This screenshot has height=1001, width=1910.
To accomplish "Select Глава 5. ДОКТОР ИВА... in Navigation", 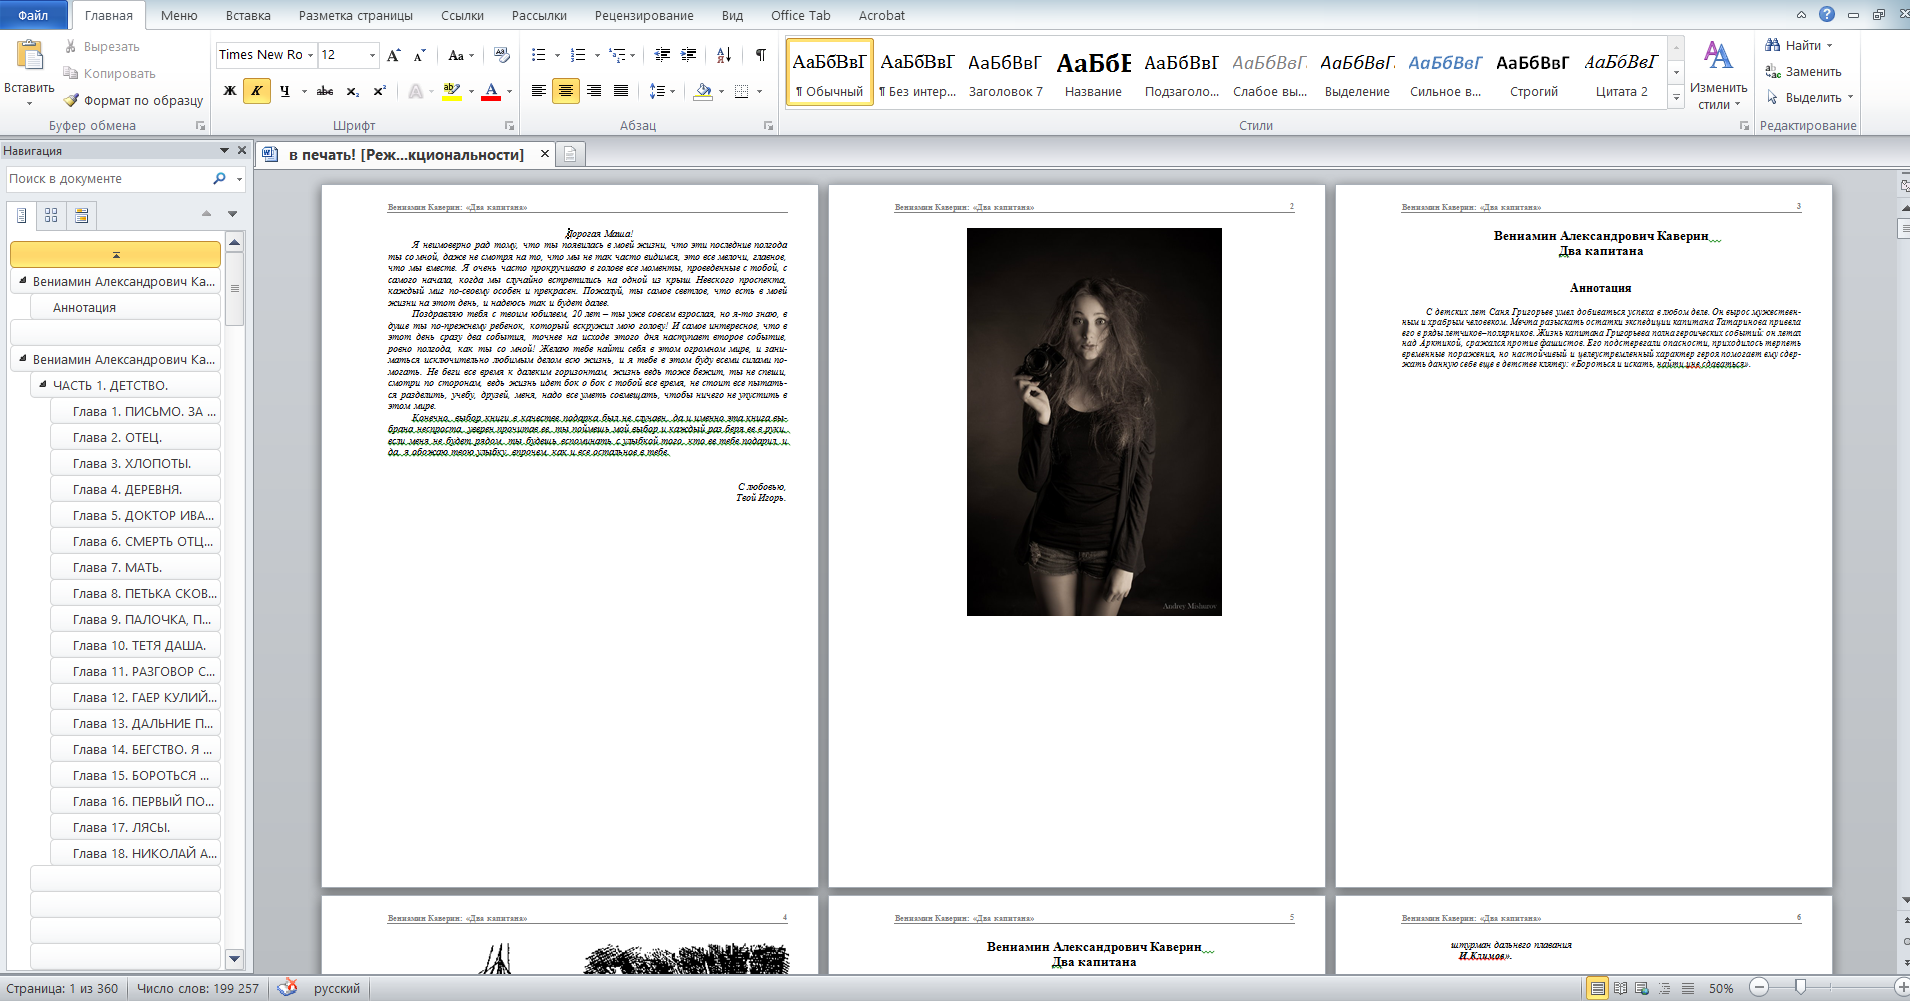I will tap(135, 515).
